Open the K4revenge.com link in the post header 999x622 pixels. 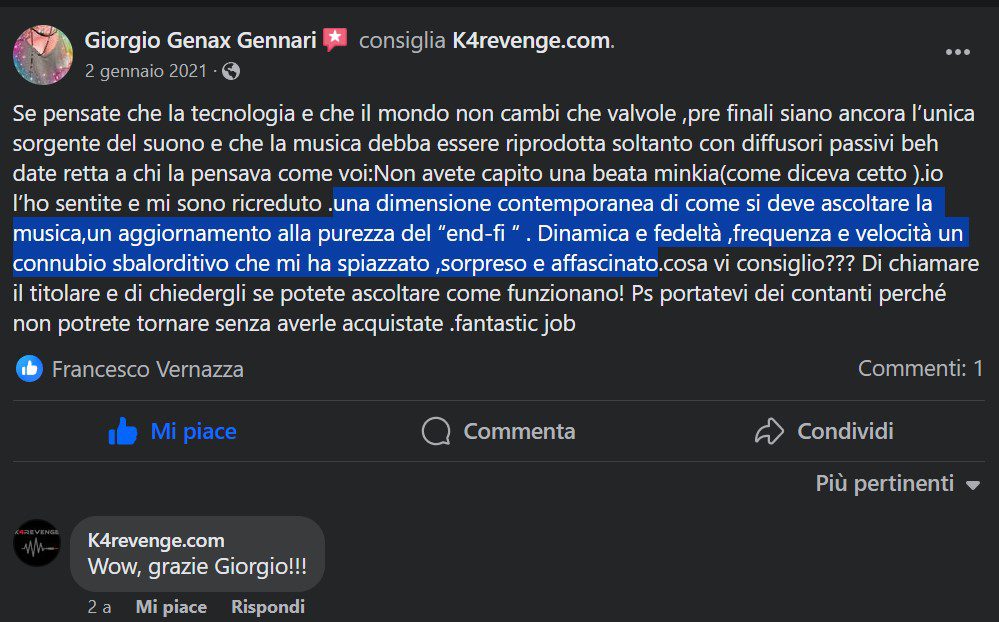tap(530, 41)
